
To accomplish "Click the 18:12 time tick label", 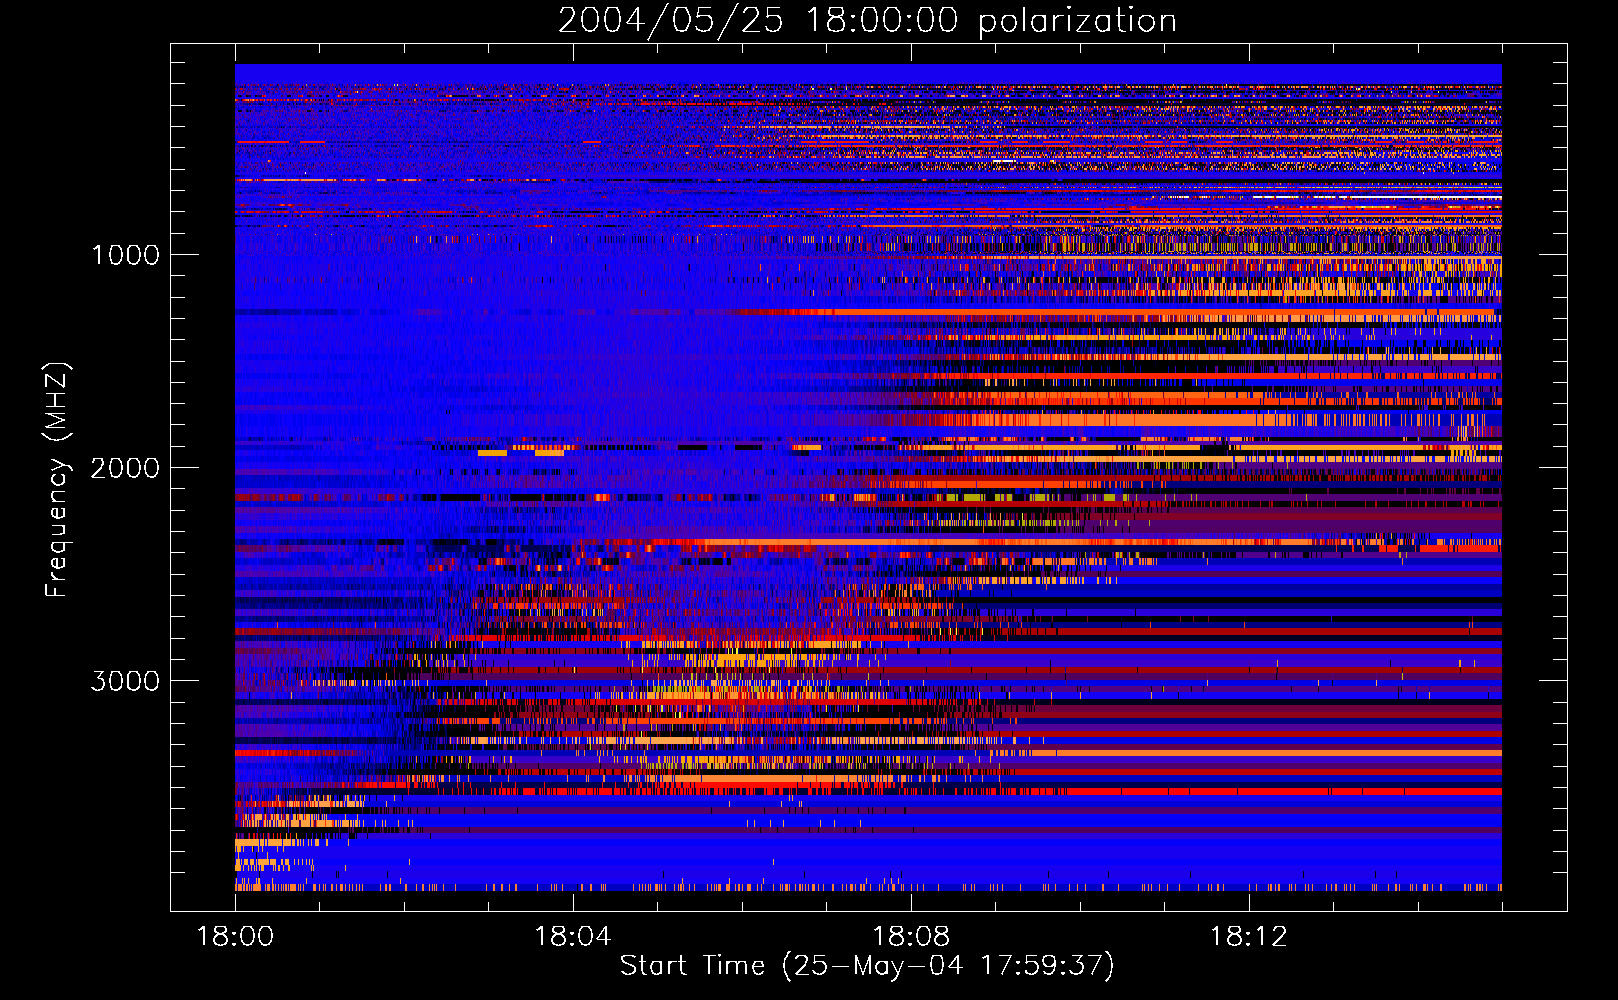I will (1249, 937).
